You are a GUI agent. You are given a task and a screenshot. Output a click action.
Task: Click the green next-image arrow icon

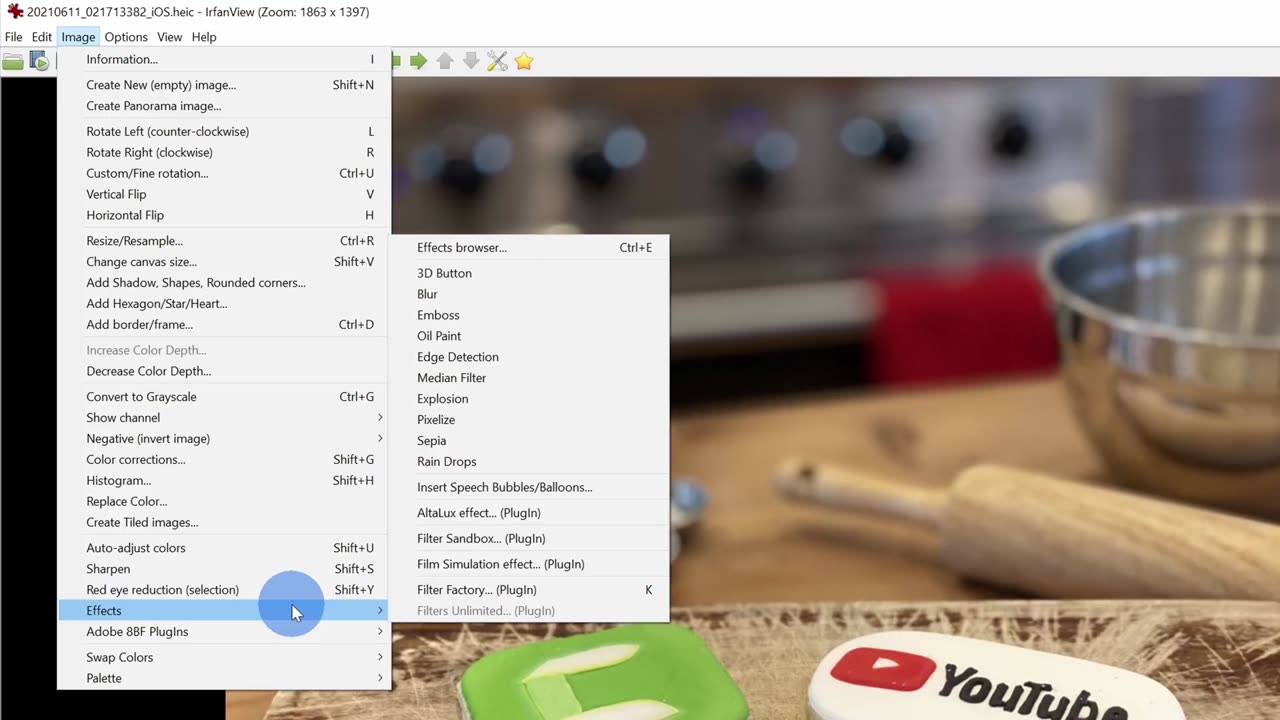[419, 62]
